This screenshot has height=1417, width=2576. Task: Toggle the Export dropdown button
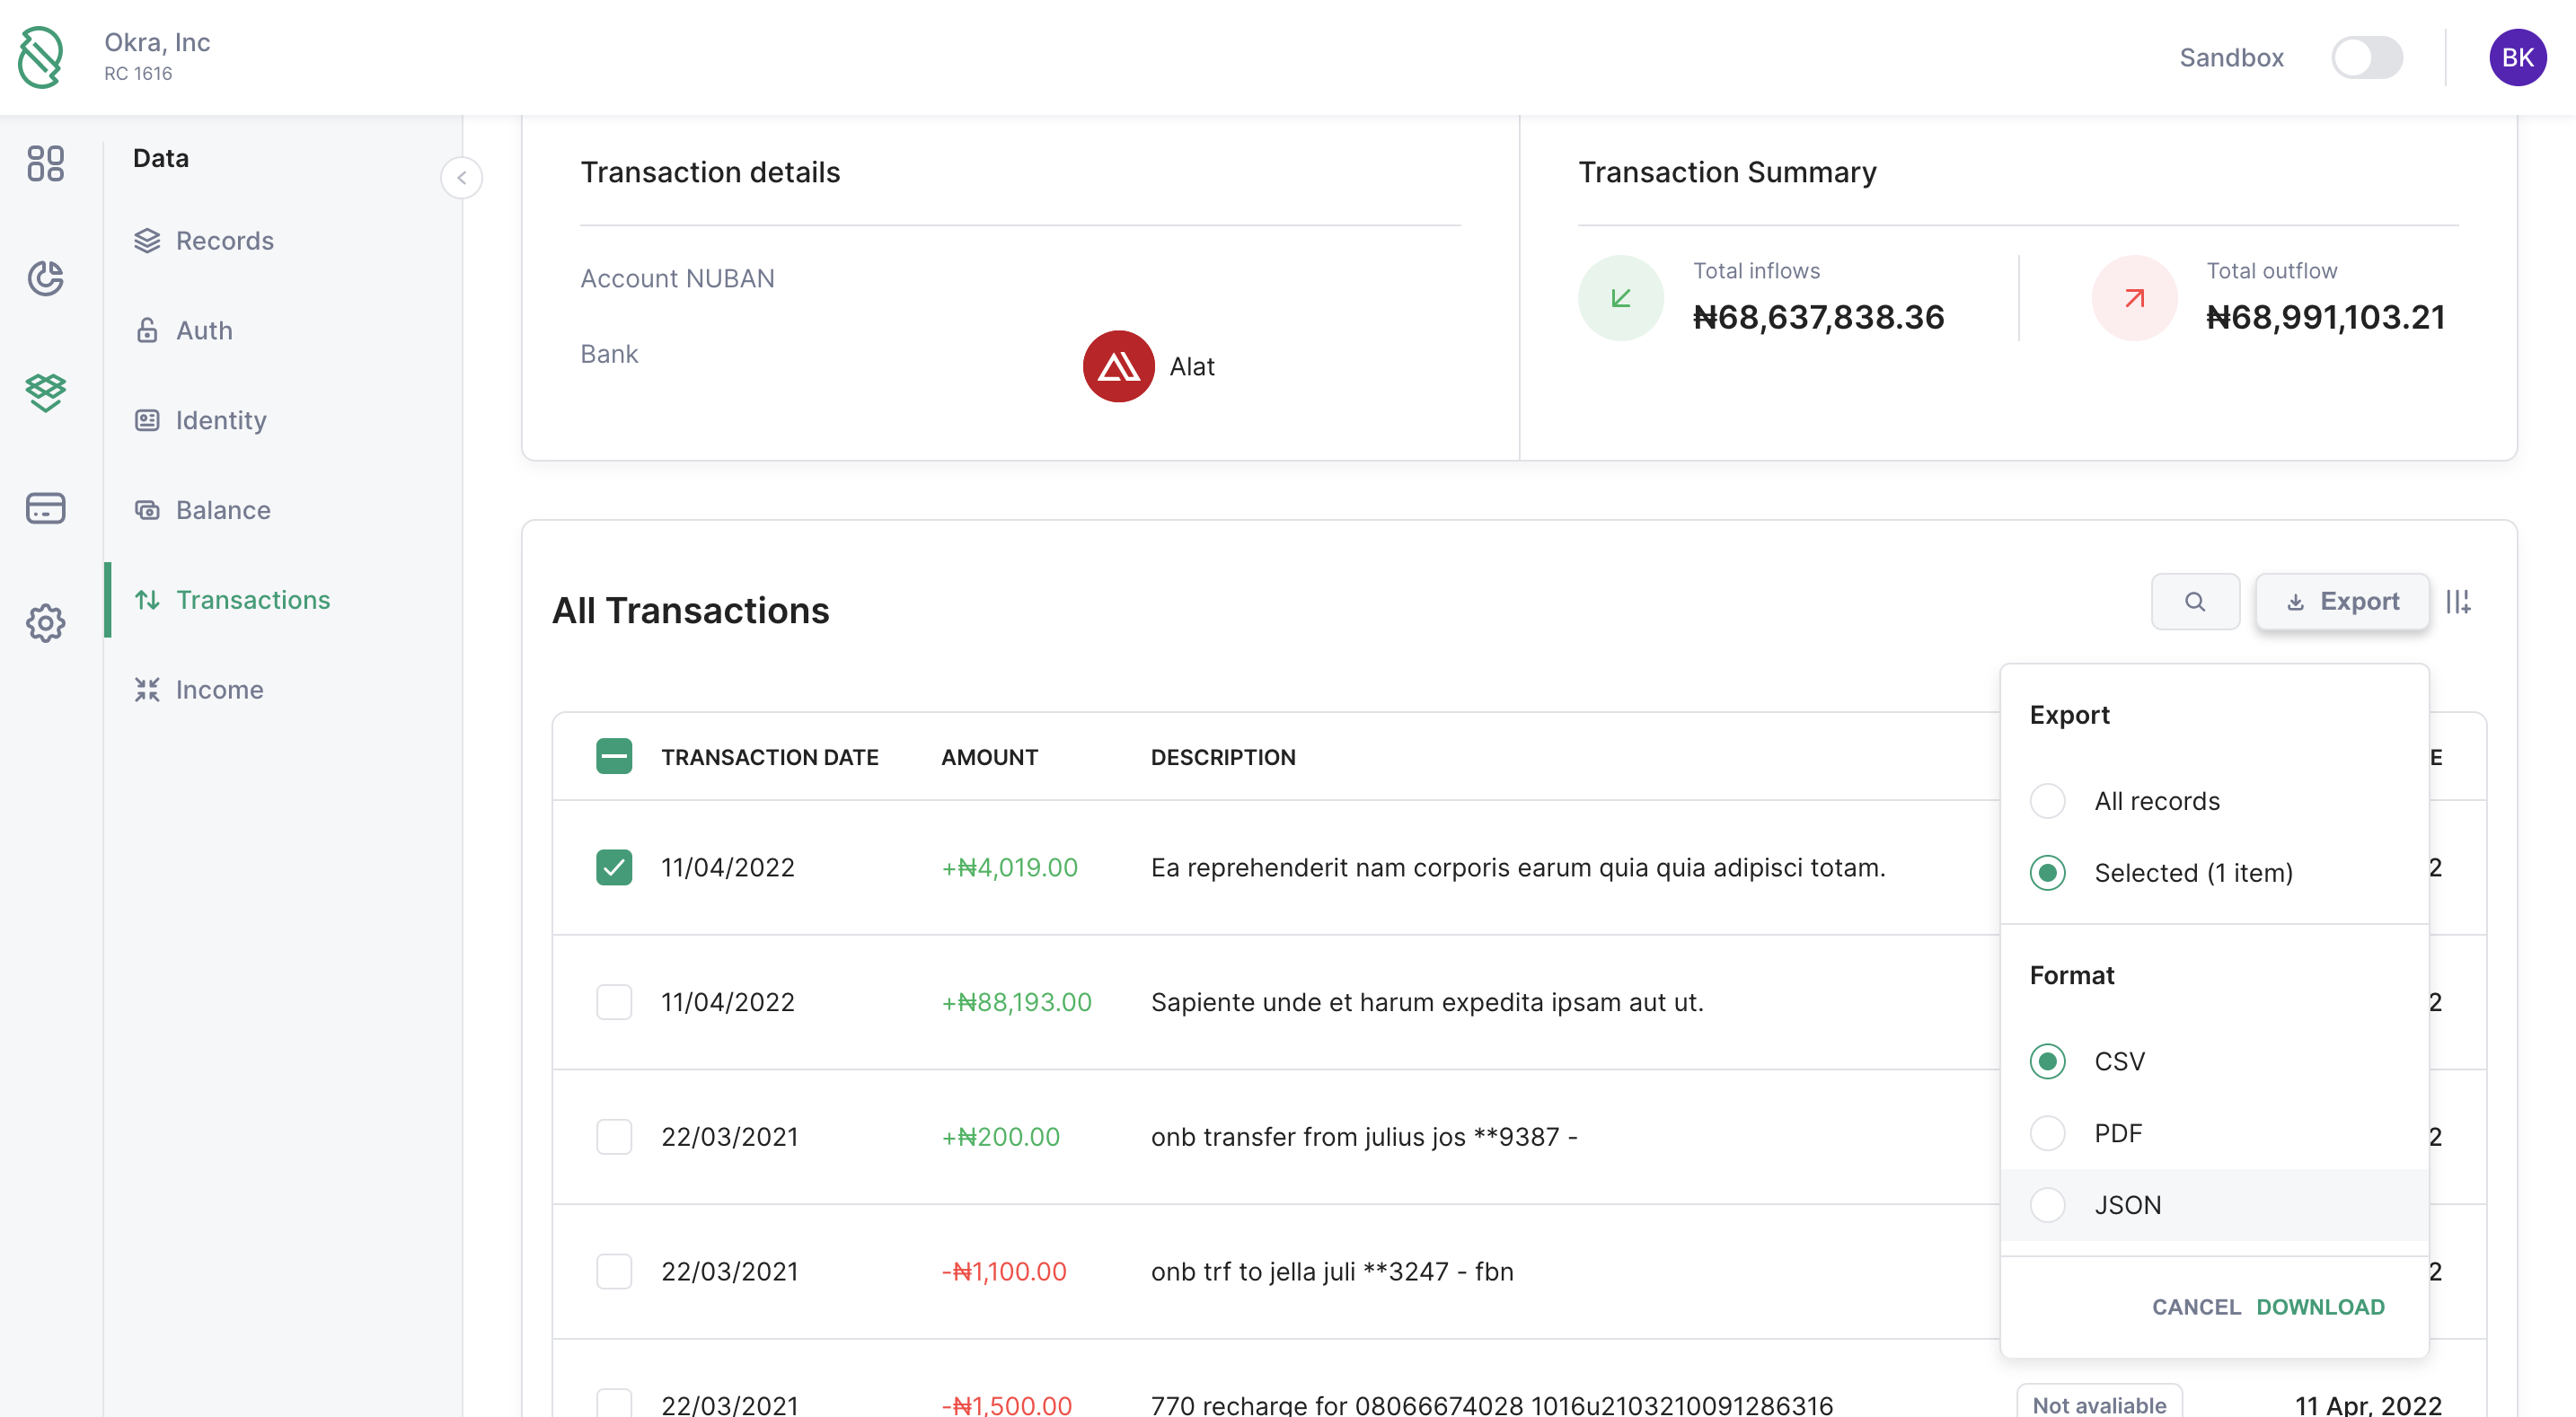click(2341, 601)
